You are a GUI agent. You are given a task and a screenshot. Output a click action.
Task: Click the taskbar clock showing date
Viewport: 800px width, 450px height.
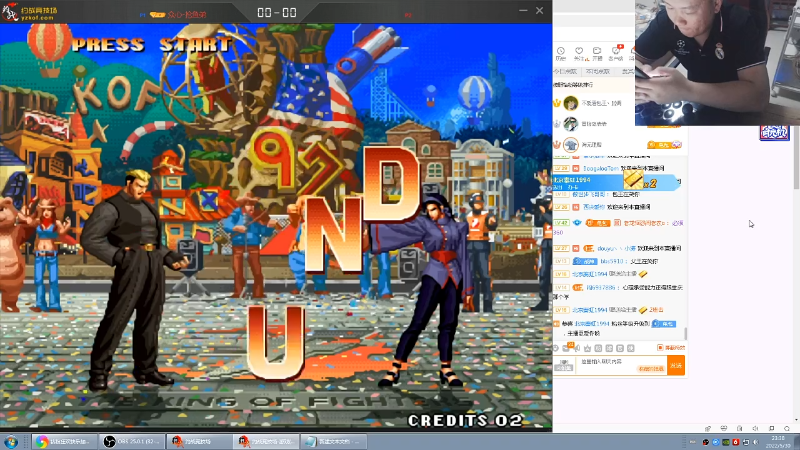click(x=778, y=441)
